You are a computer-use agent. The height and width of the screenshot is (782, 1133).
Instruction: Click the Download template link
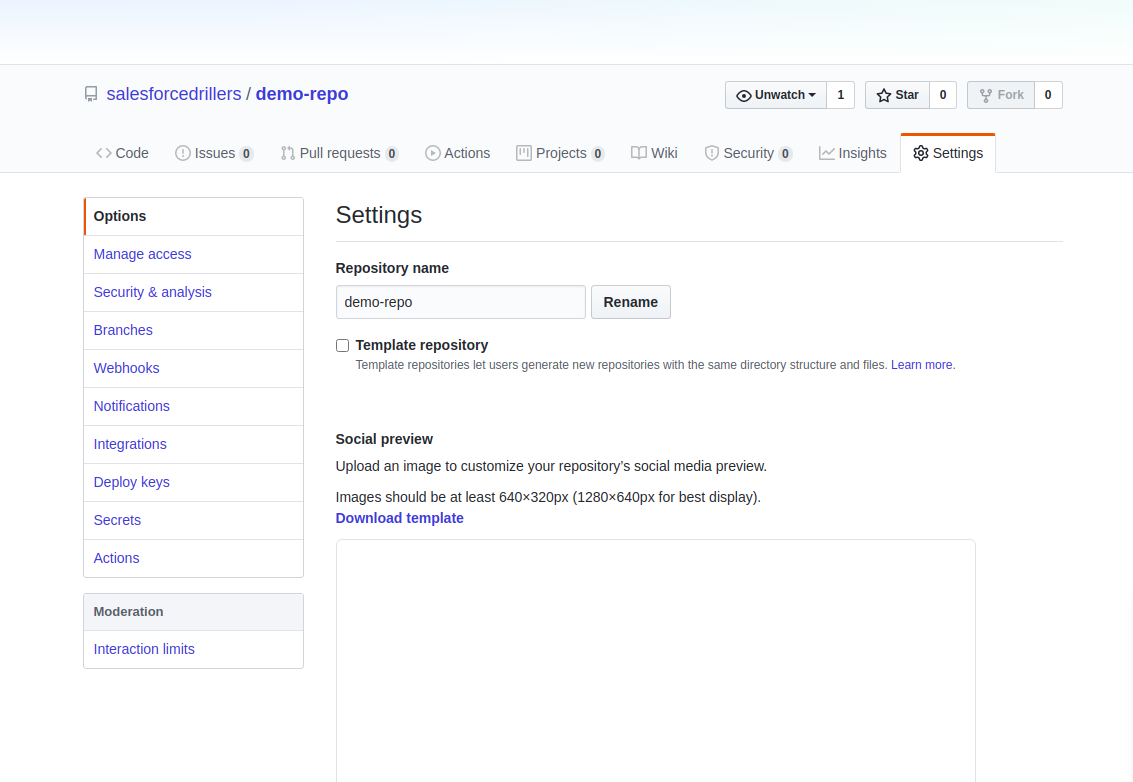[399, 518]
